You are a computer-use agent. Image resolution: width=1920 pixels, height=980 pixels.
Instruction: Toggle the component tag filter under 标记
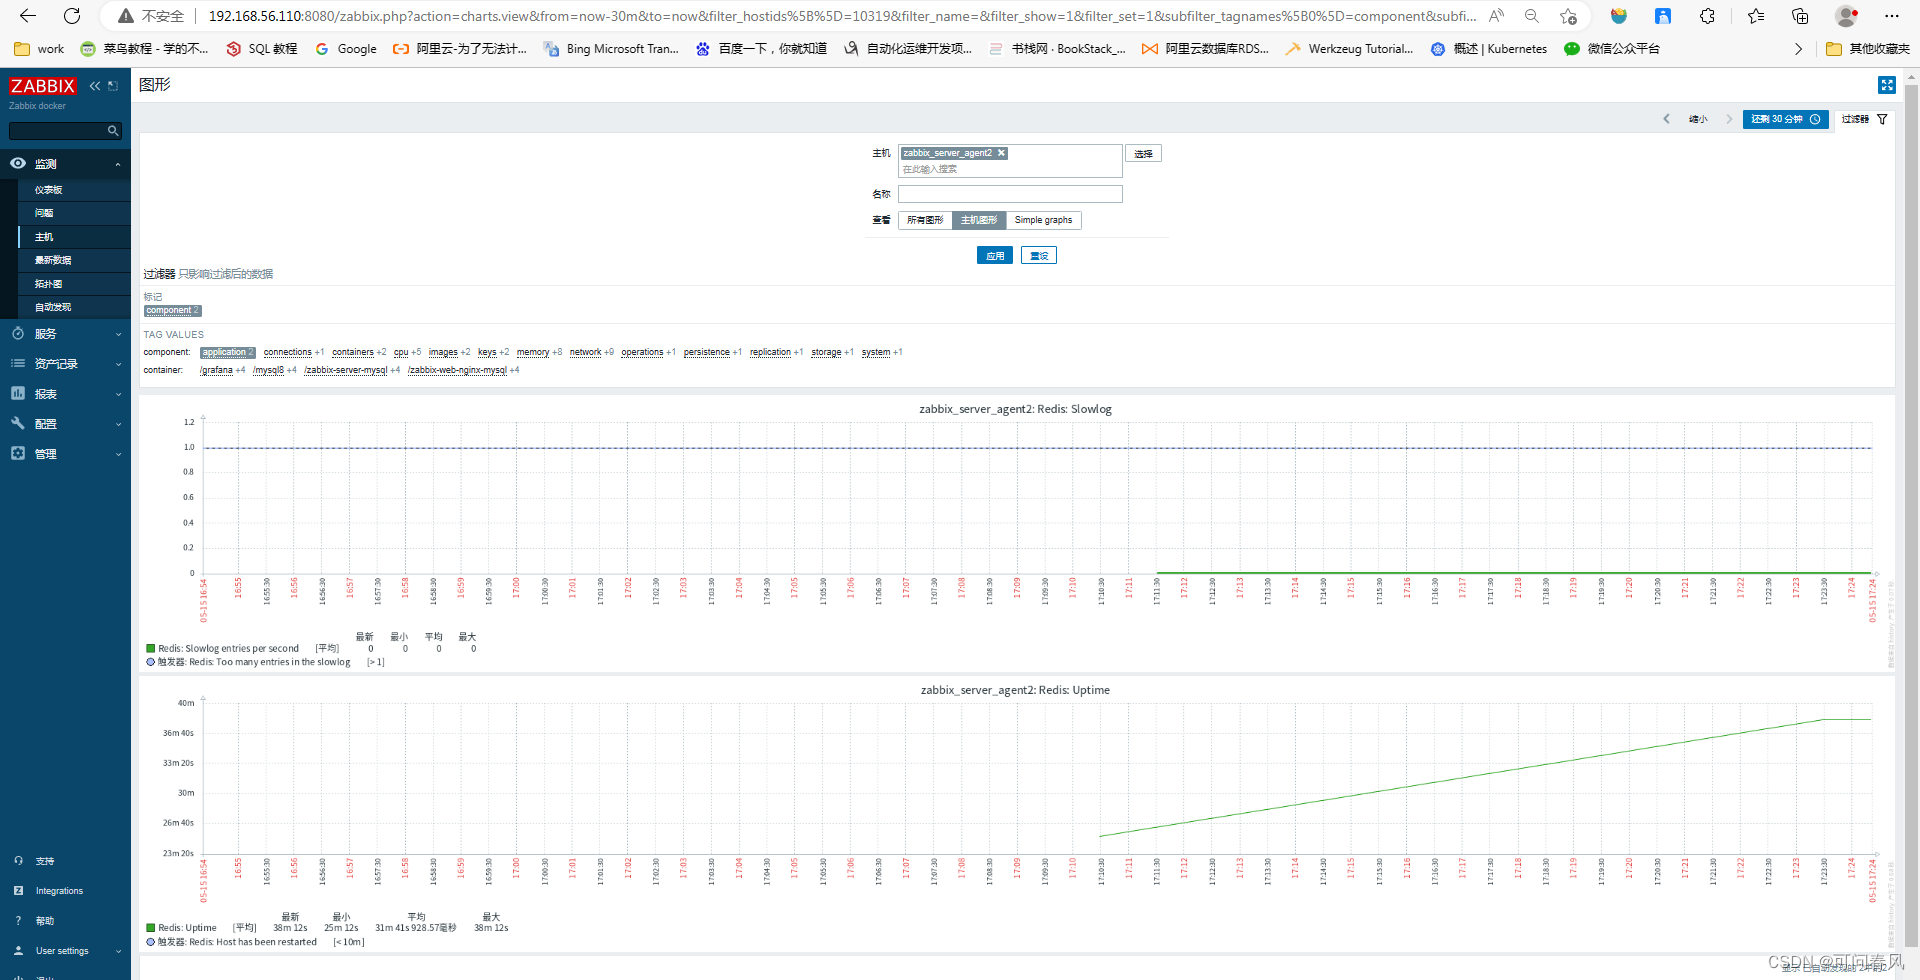tap(173, 311)
